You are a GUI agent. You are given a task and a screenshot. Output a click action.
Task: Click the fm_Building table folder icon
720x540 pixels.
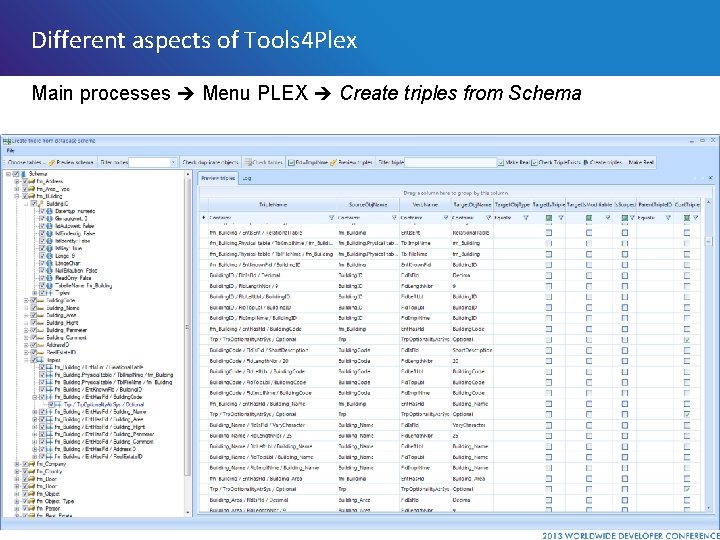click(32, 196)
